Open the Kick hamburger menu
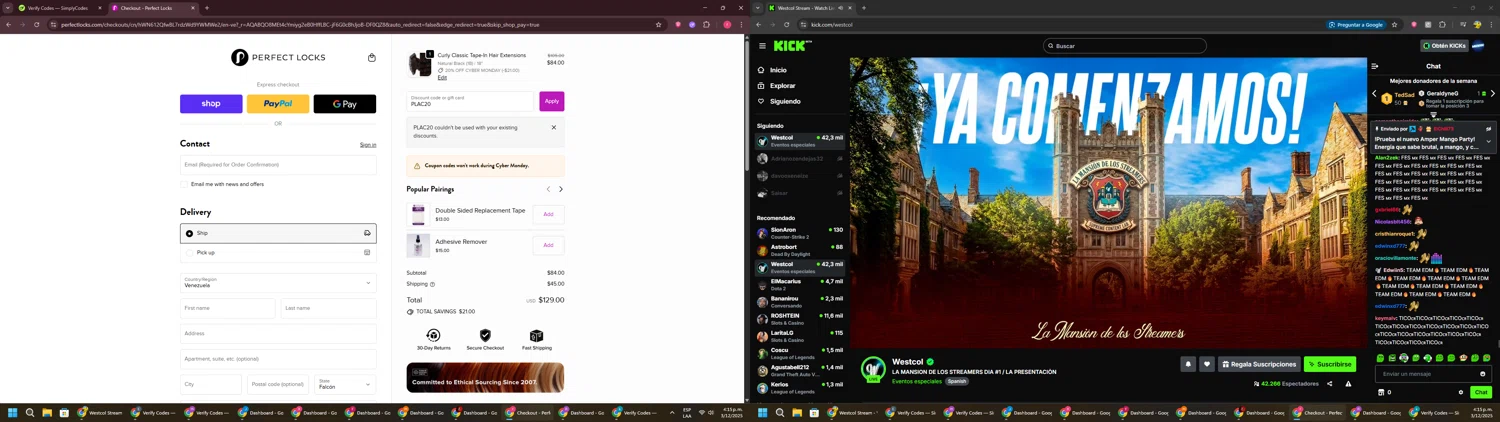Viewport: 1500px width, 422px height. 762,46
